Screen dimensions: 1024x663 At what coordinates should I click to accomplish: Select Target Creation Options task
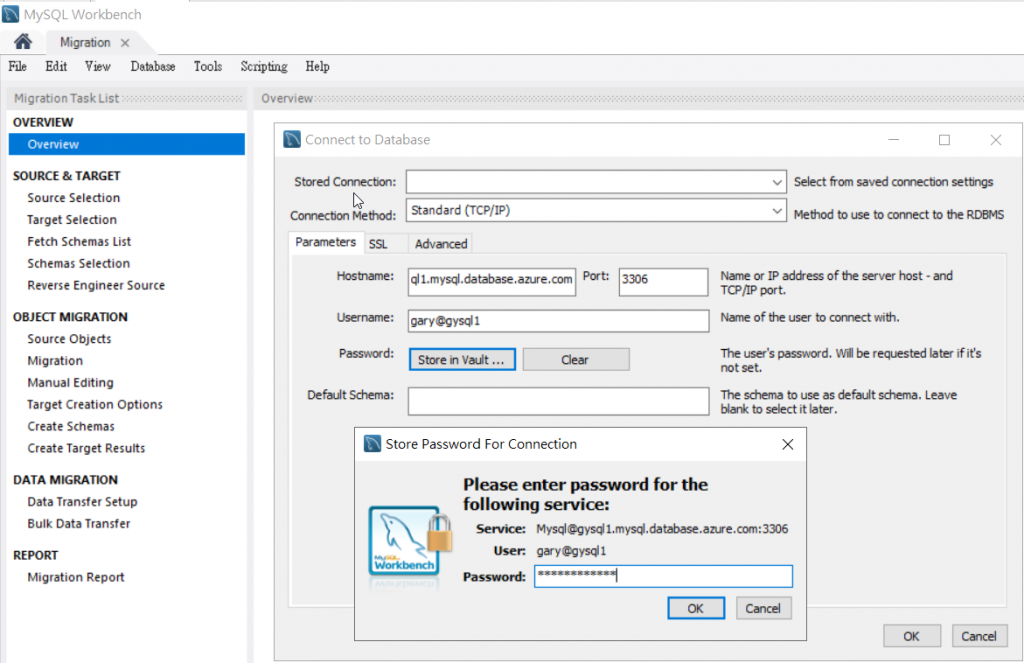coord(95,404)
